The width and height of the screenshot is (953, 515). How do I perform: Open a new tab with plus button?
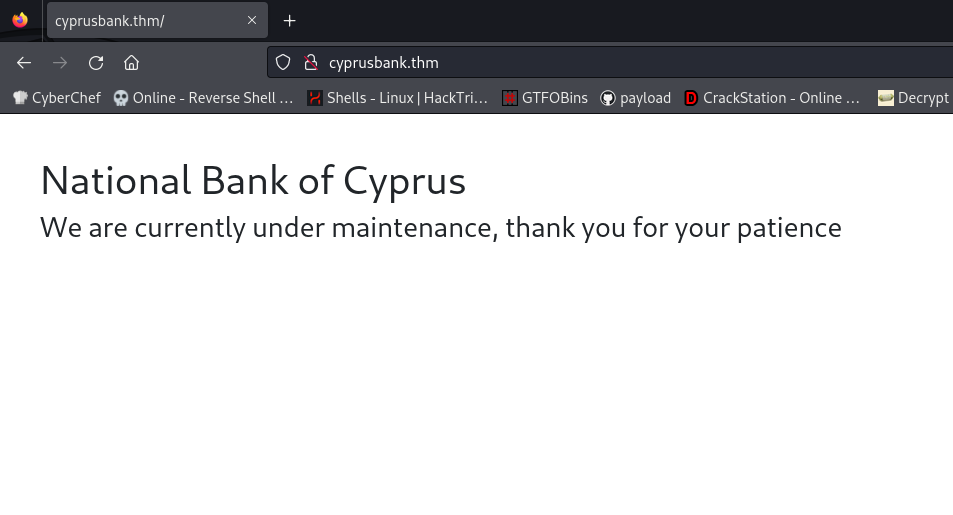289,21
